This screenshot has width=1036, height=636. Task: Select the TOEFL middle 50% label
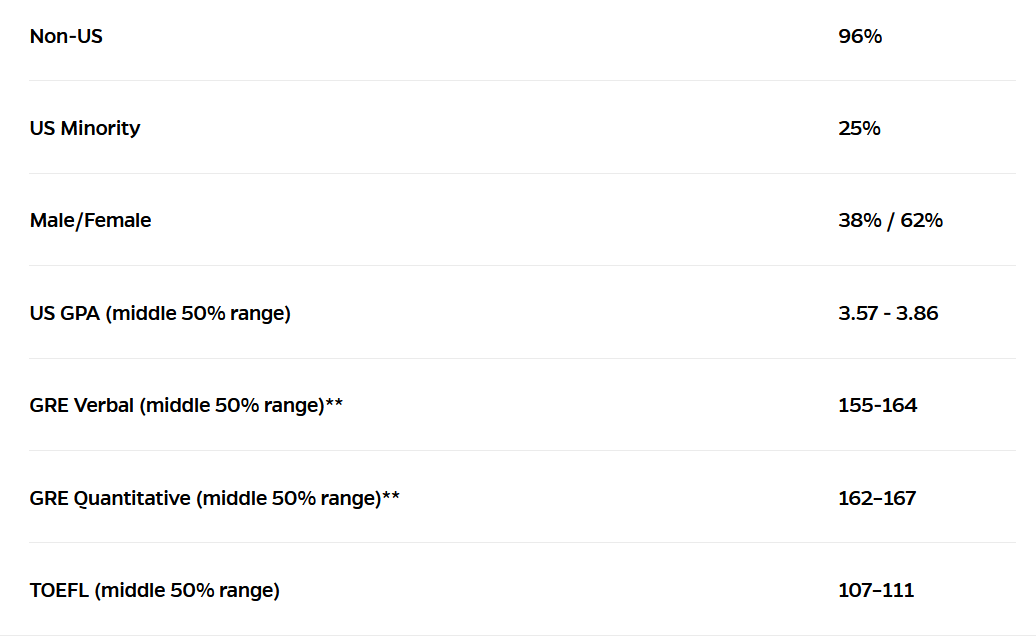pos(155,590)
